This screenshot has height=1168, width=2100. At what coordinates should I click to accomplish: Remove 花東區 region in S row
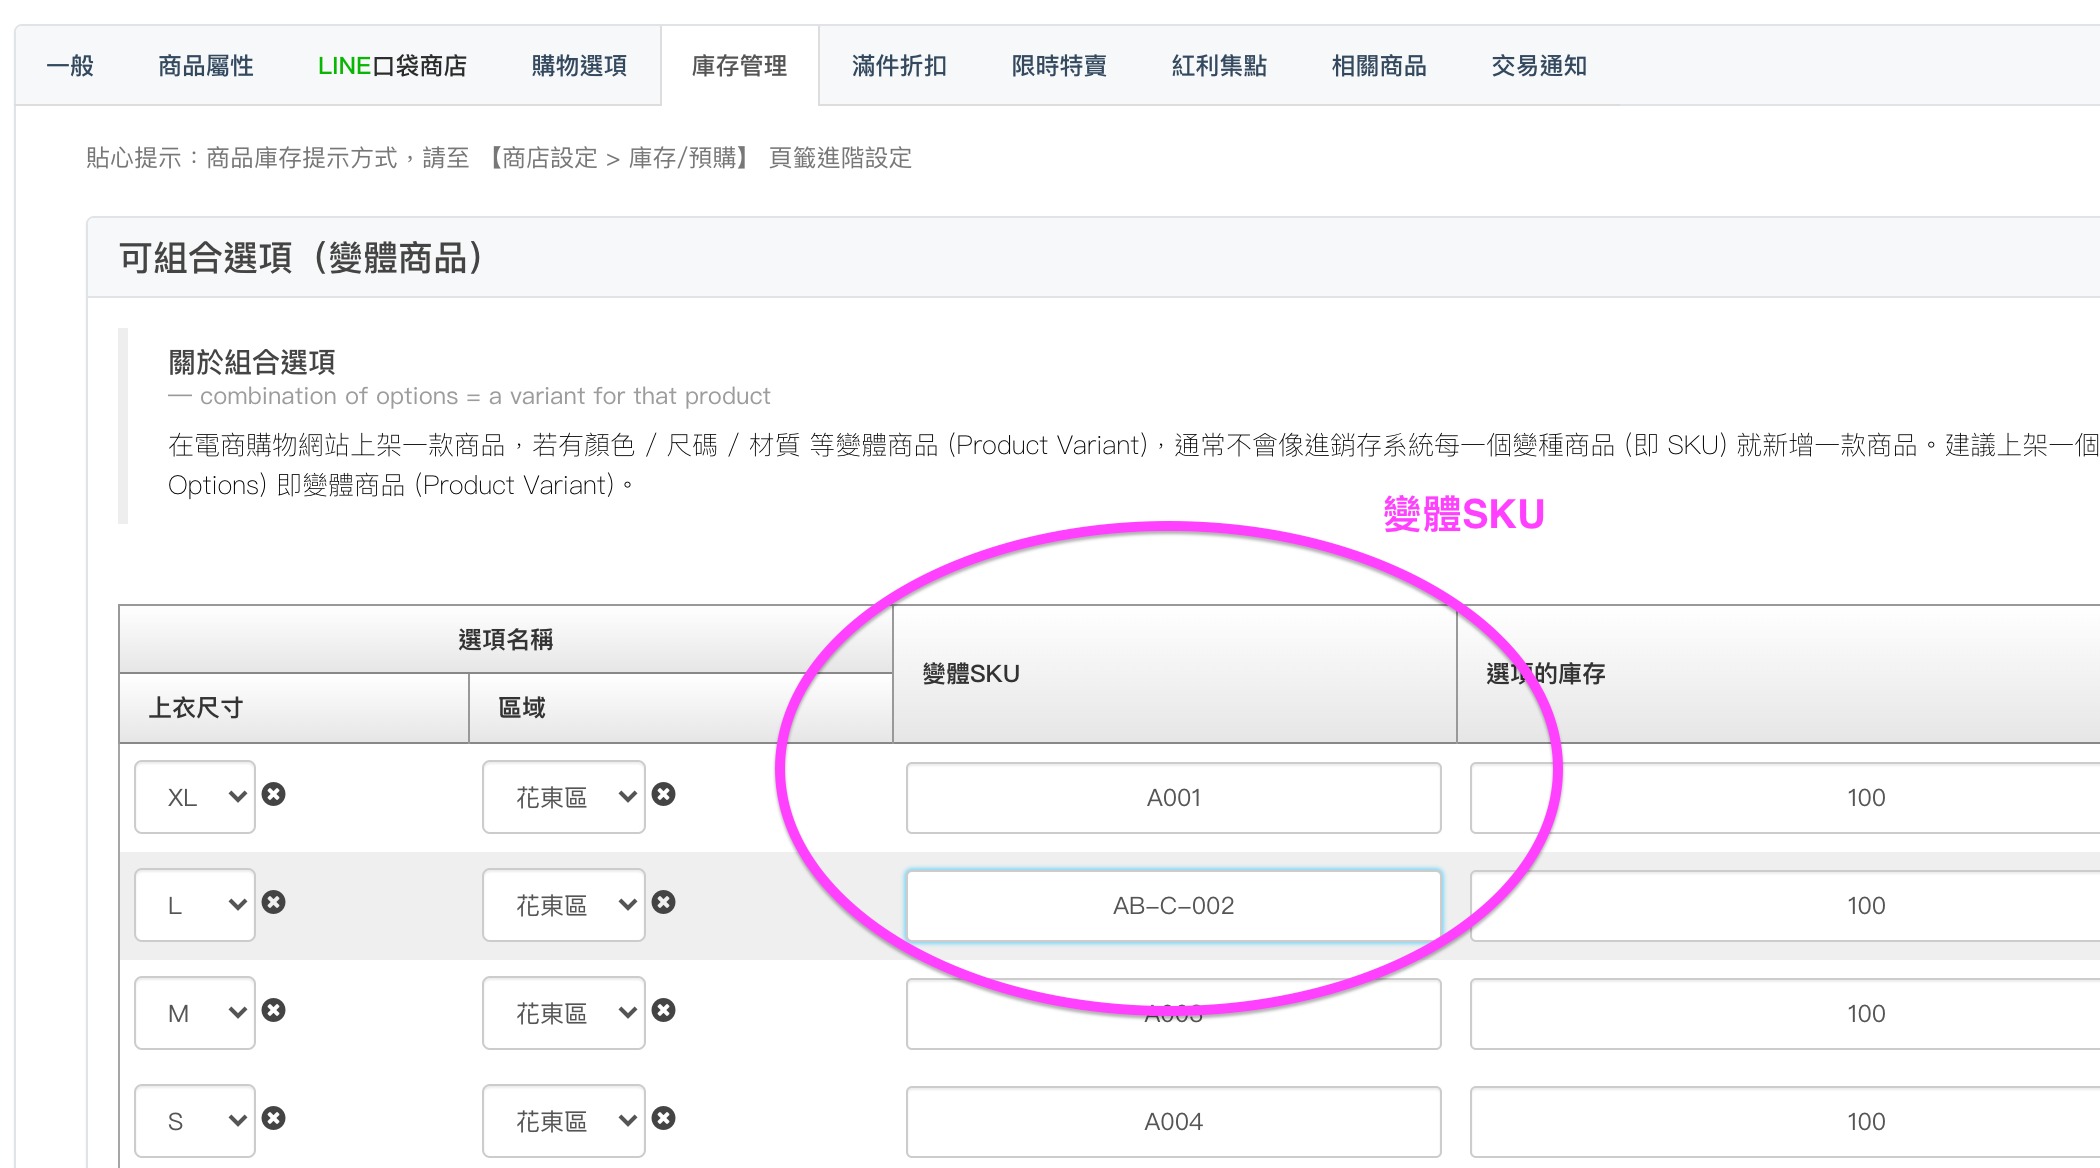tap(663, 1118)
